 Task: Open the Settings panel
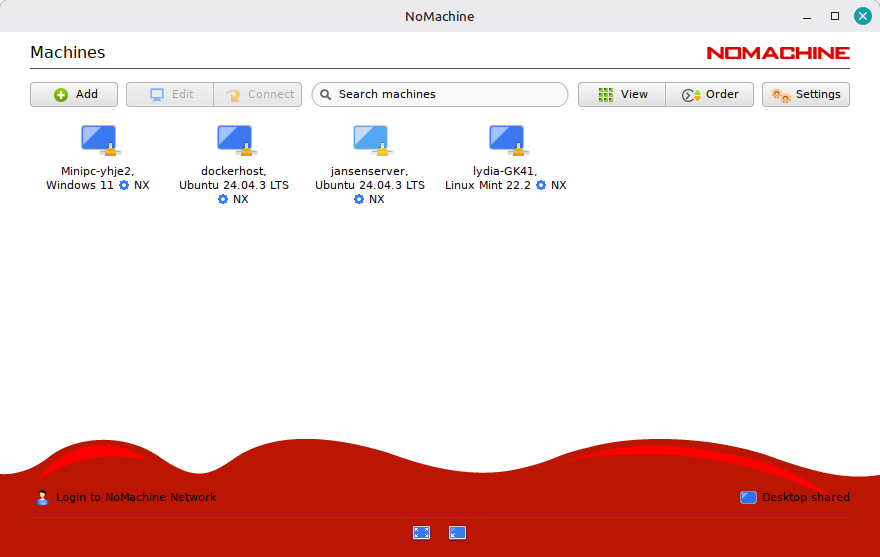[x=806, y=94]
